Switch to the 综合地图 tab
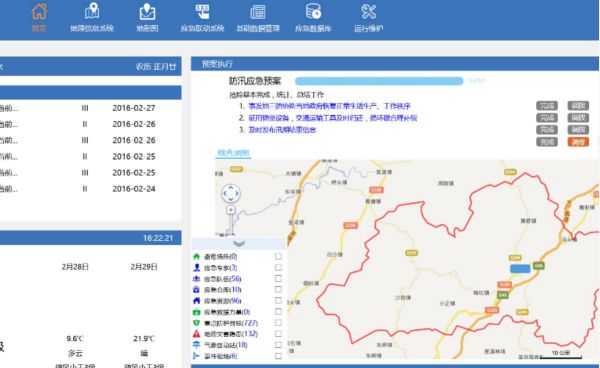 click(233, 153)
